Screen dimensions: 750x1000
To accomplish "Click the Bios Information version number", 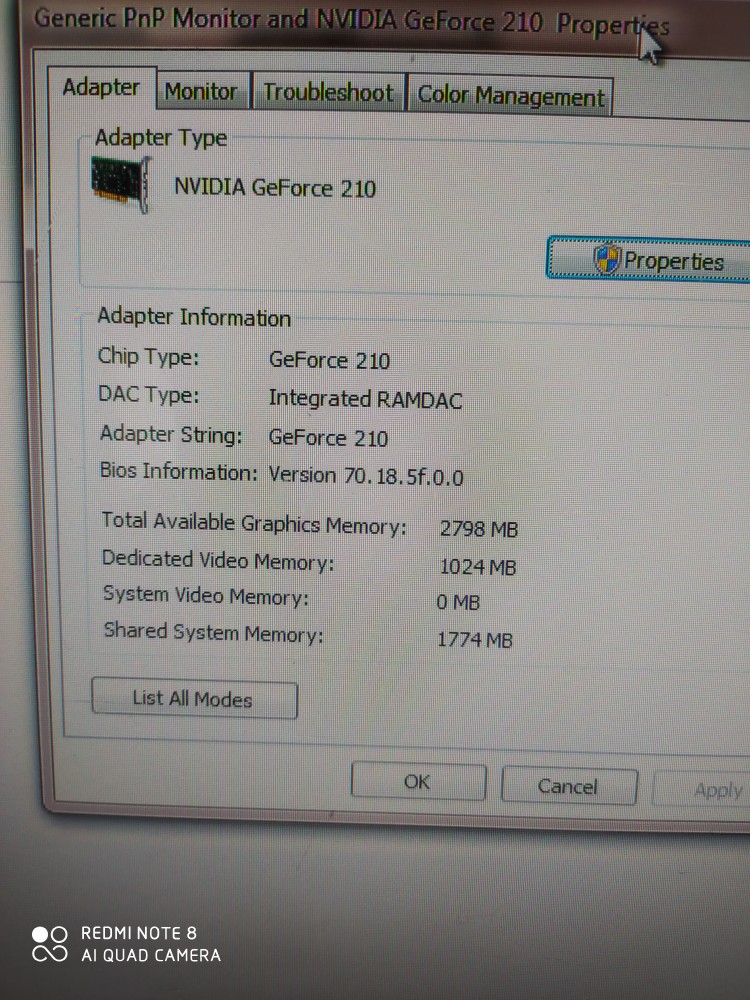I will point(366,476).
